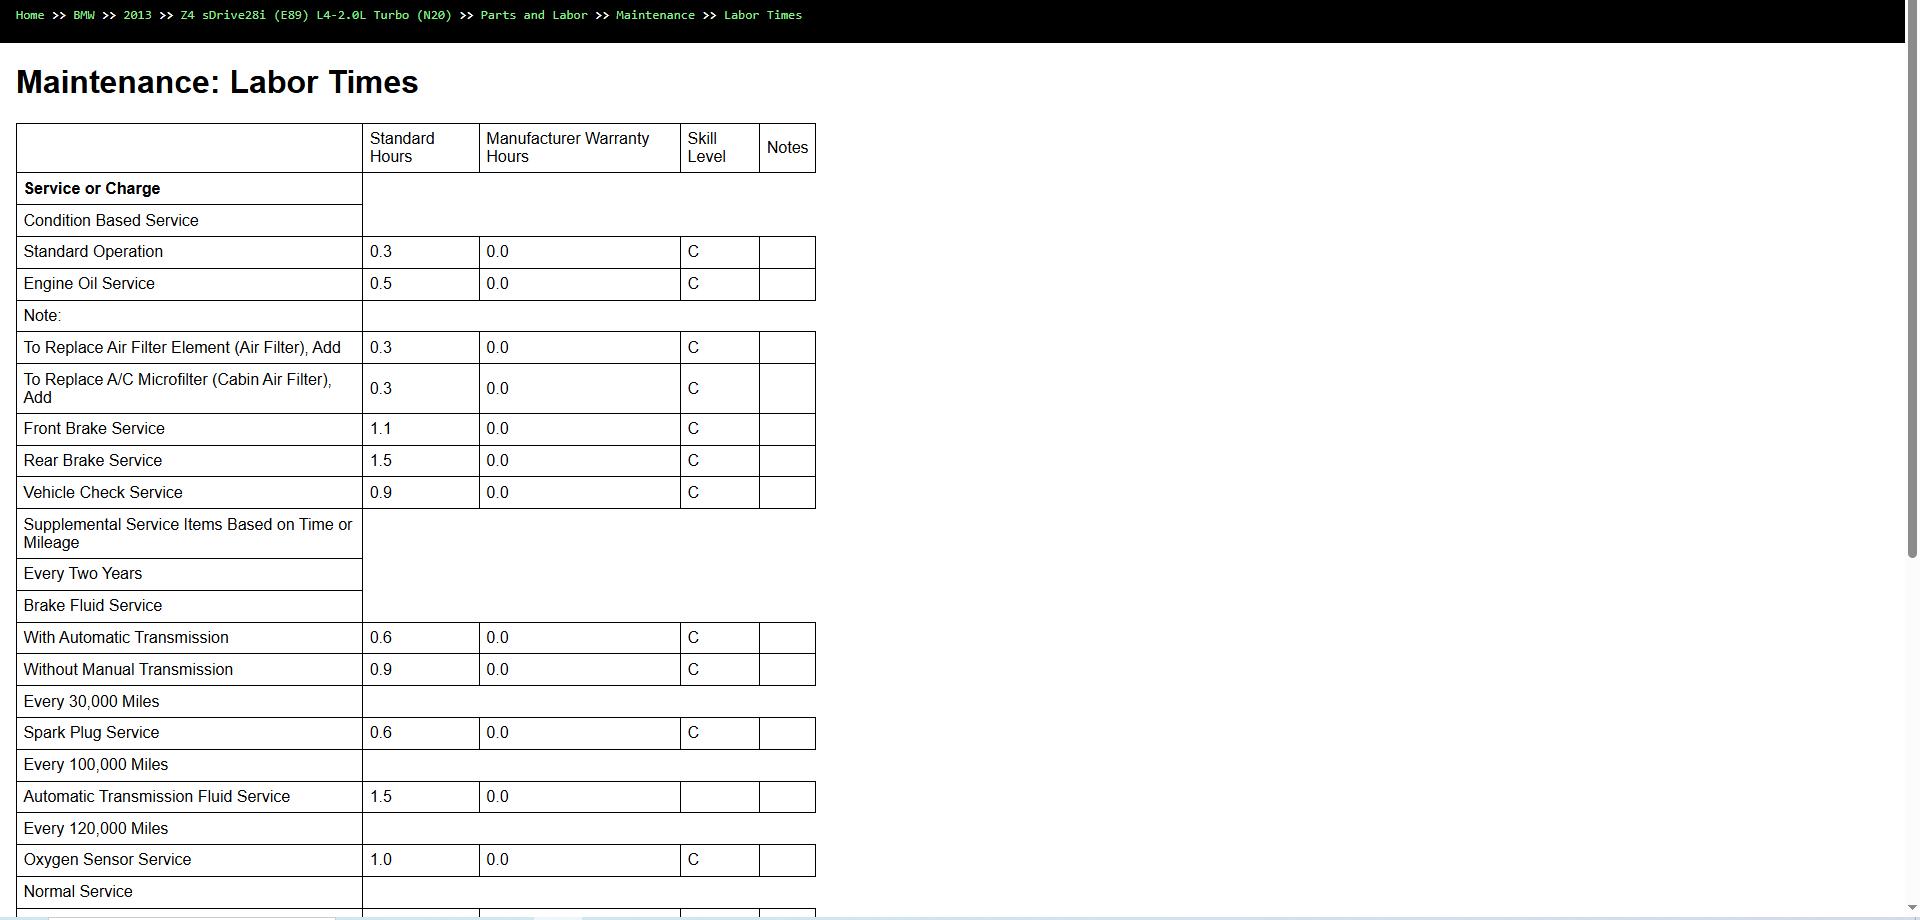Click the Notes column header
This screenshot has height=920, width=1920.
coord(787,148)
